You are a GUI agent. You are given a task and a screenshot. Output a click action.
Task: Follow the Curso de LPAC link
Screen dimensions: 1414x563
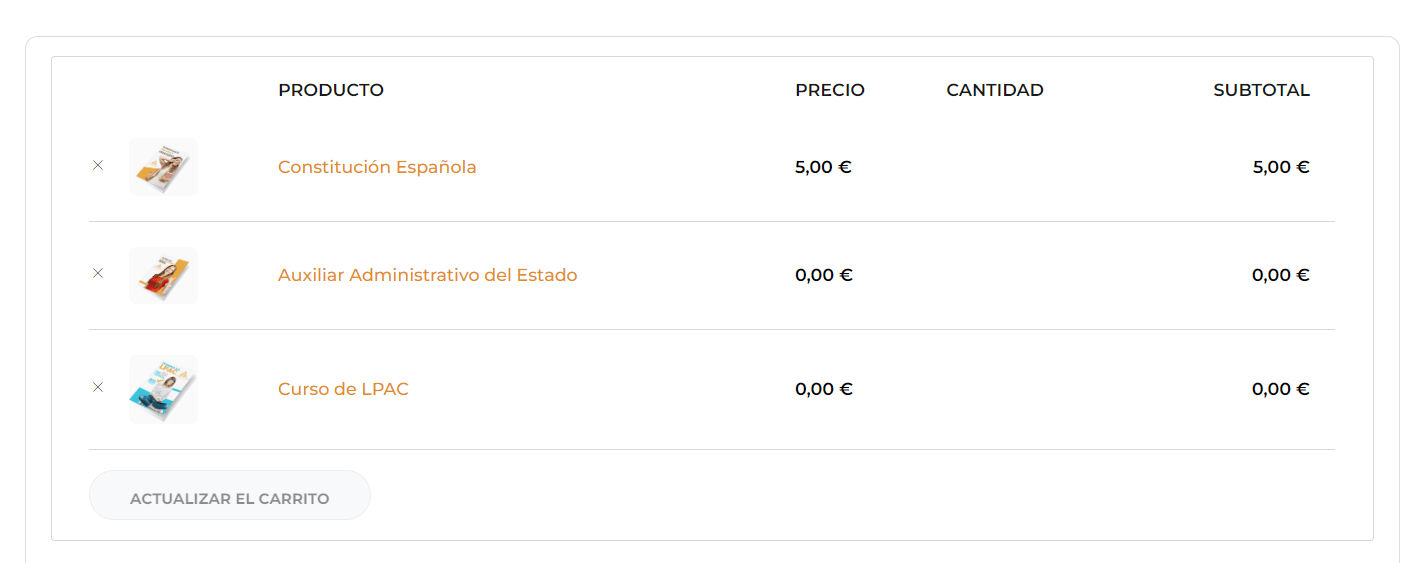tap(343, 389)
